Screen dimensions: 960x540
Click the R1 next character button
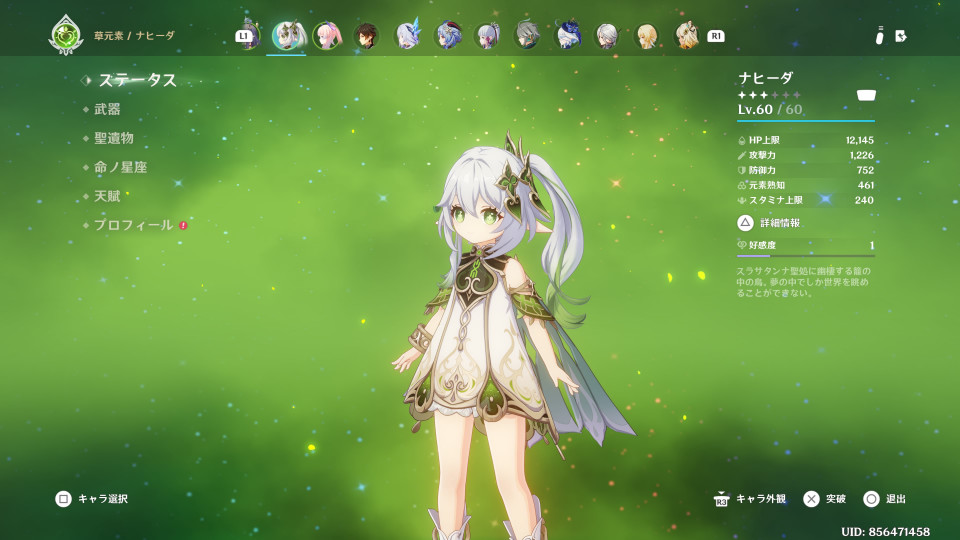(x=716, y=36)
